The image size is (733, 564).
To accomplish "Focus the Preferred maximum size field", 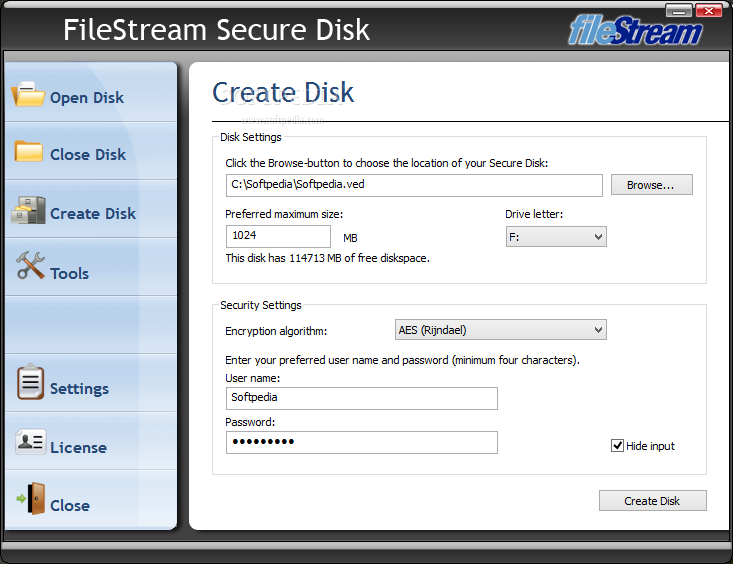I will 278,236.
